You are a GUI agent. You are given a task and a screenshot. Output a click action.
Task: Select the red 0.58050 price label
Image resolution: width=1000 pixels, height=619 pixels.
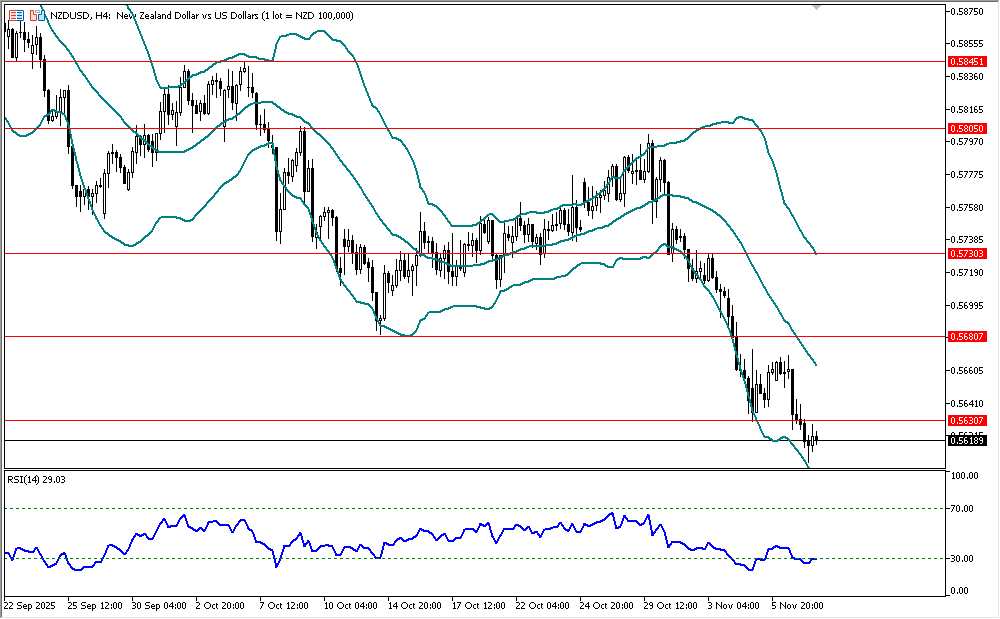pyautogui.click(x=967, y=129)
